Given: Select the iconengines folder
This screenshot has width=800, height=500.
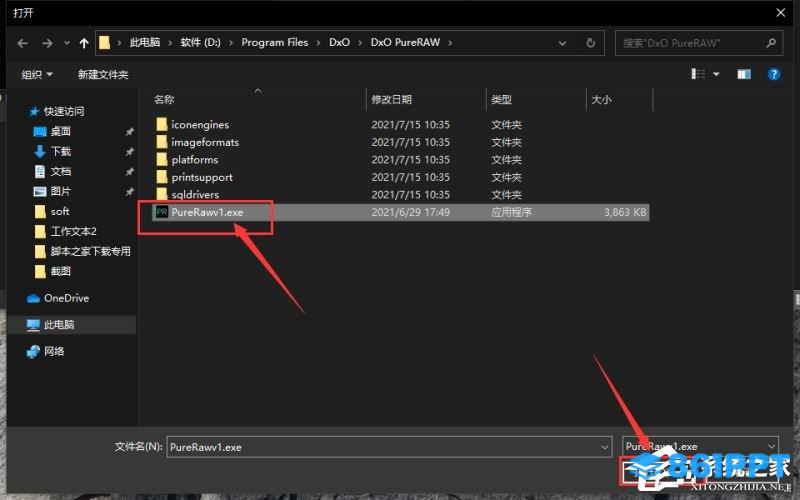Looking at the screenshot, I should pyautogui.click(x=200, y=124).
